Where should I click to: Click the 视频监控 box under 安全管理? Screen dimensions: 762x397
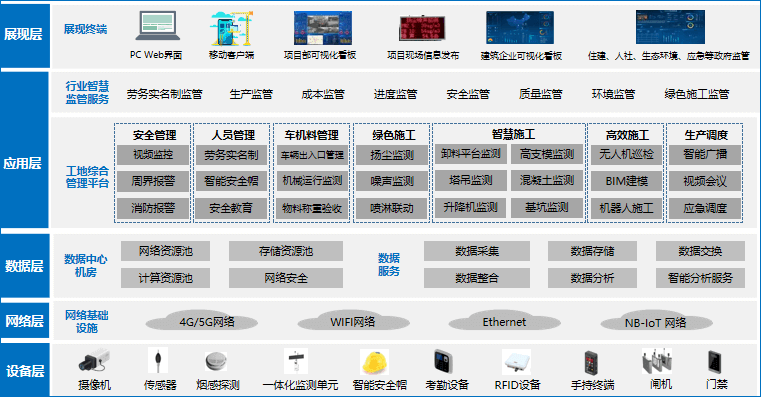tap(153, 155)
